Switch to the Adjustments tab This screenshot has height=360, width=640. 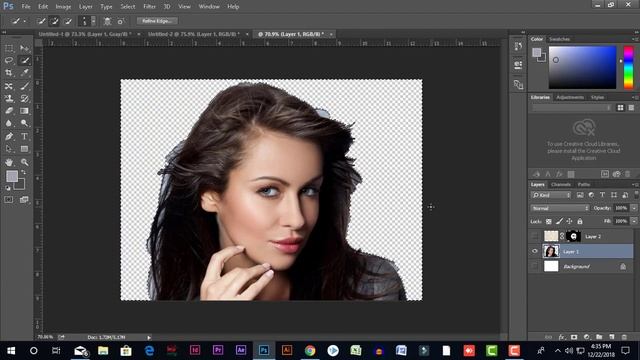coord(570,97)
